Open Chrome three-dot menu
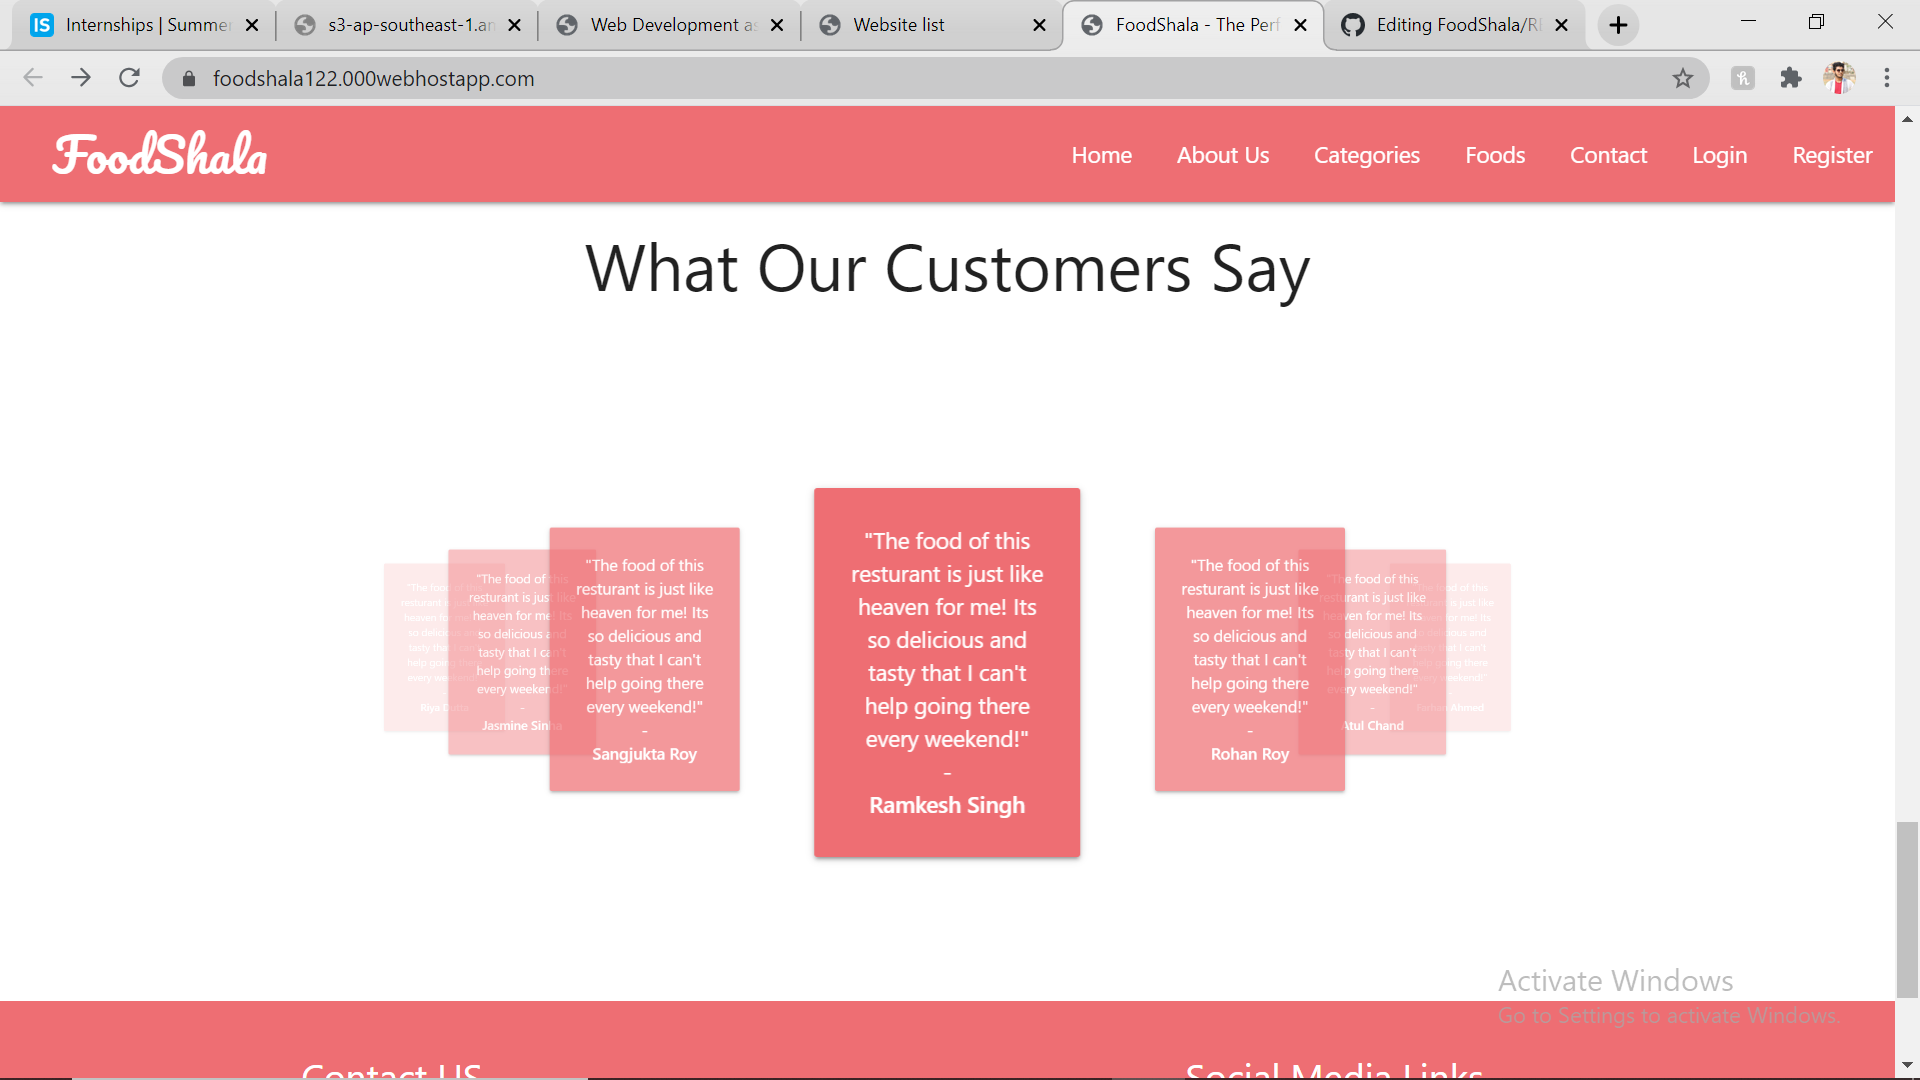This screenshot has width=1920, height=1080. [x=1887, y=78]
